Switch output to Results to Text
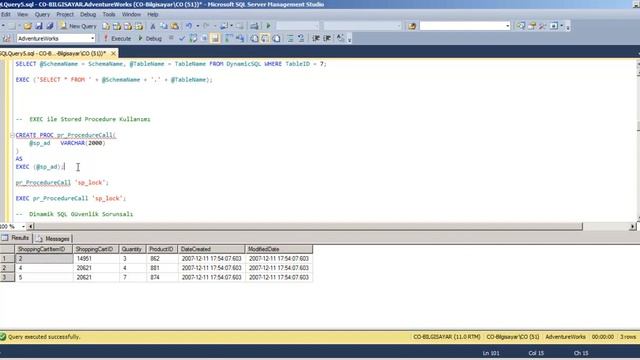640x360 pixels. (254, 38)
